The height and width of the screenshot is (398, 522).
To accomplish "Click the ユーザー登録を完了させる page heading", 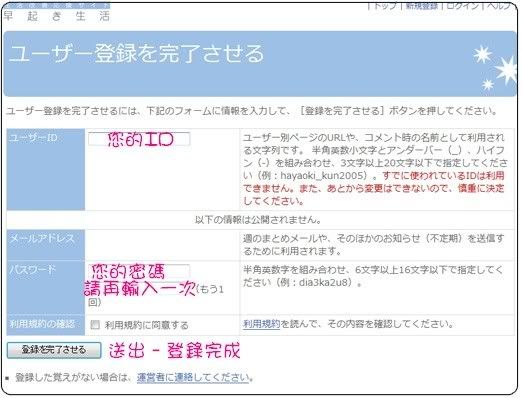I will click(137, 54).
